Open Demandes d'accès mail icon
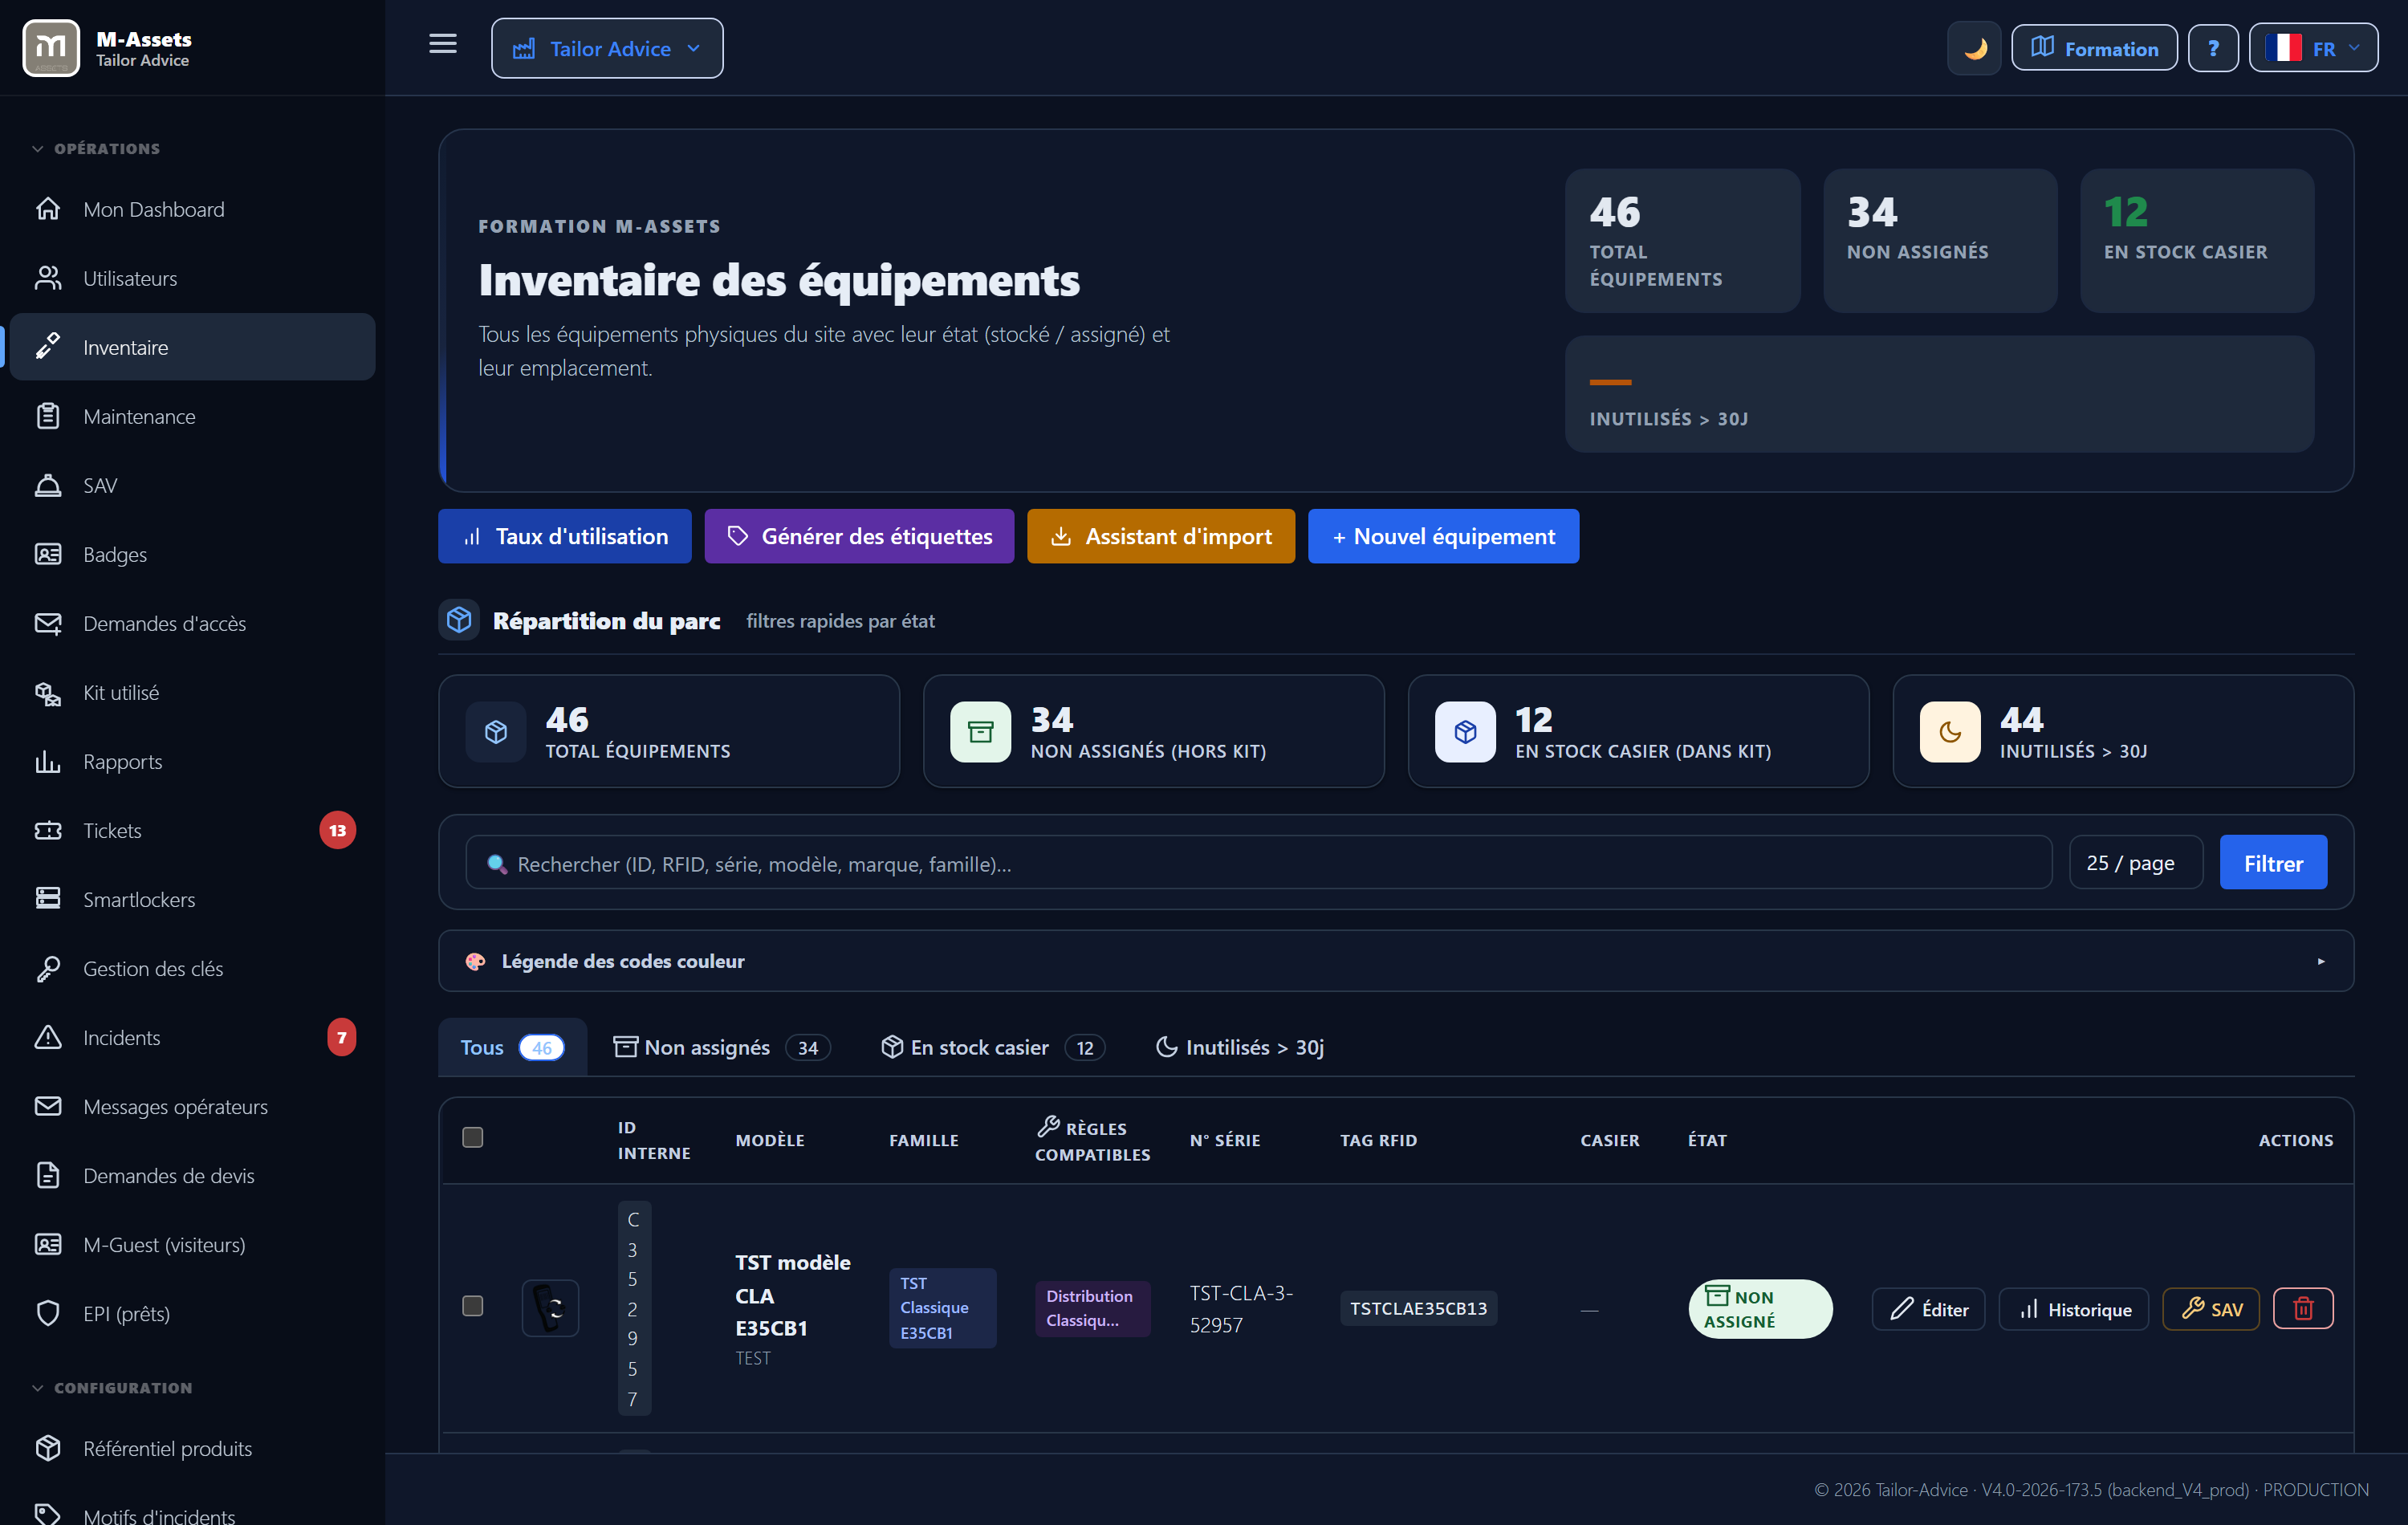 (x=48, y=623)
